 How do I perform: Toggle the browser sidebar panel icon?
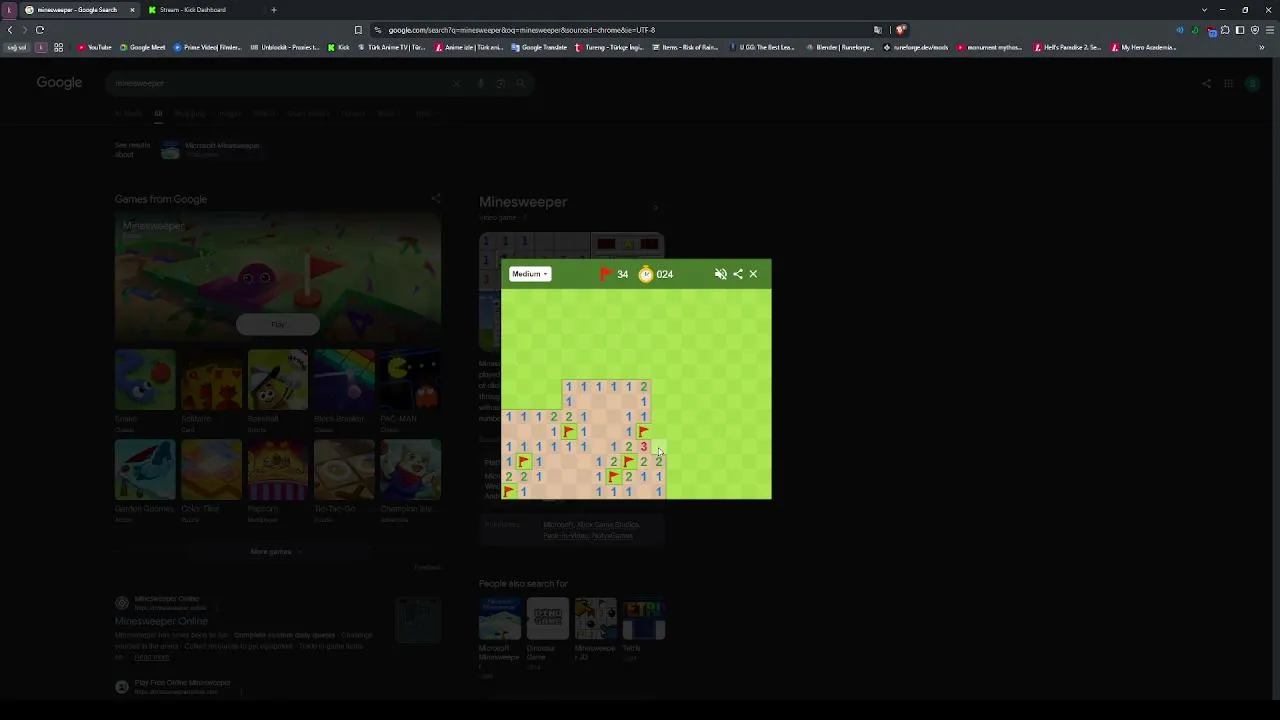[1240, 30]
